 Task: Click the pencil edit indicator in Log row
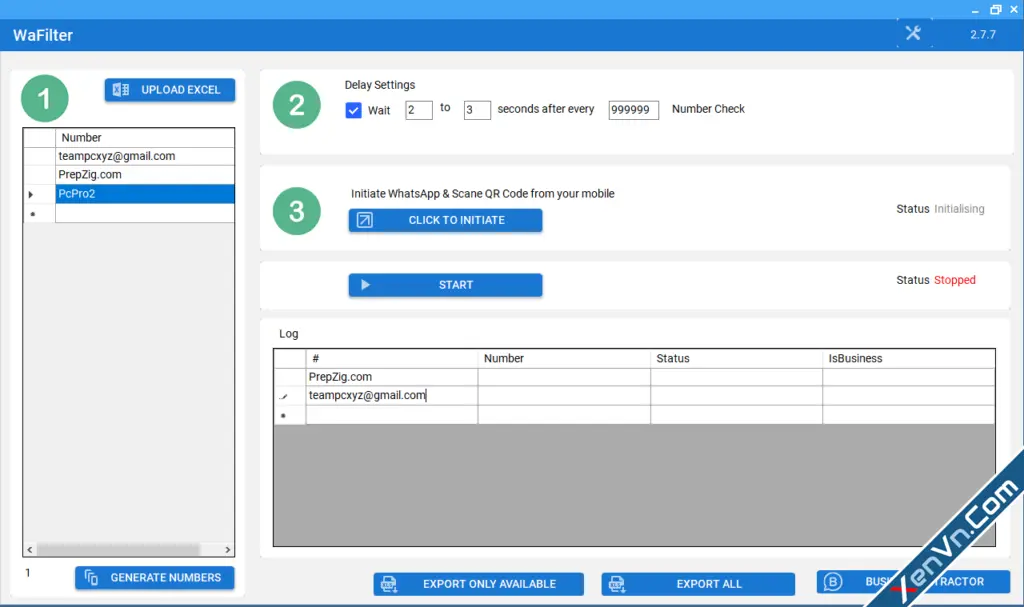click(x=284, y=396)
